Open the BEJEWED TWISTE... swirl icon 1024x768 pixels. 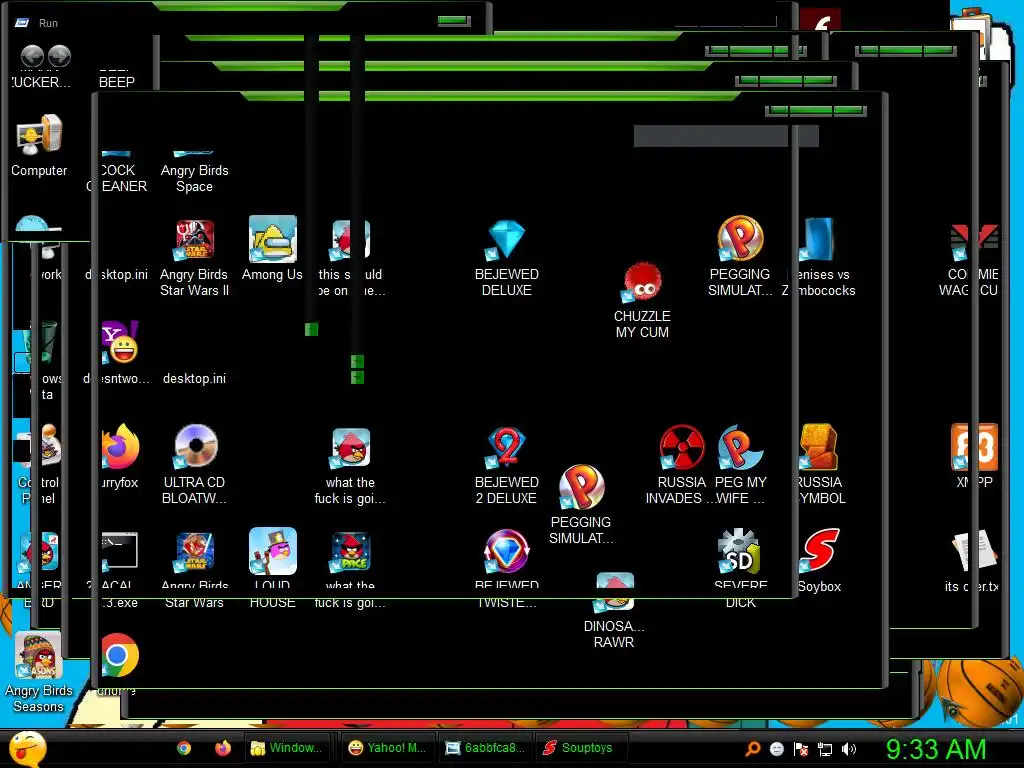tap(507, 551)
